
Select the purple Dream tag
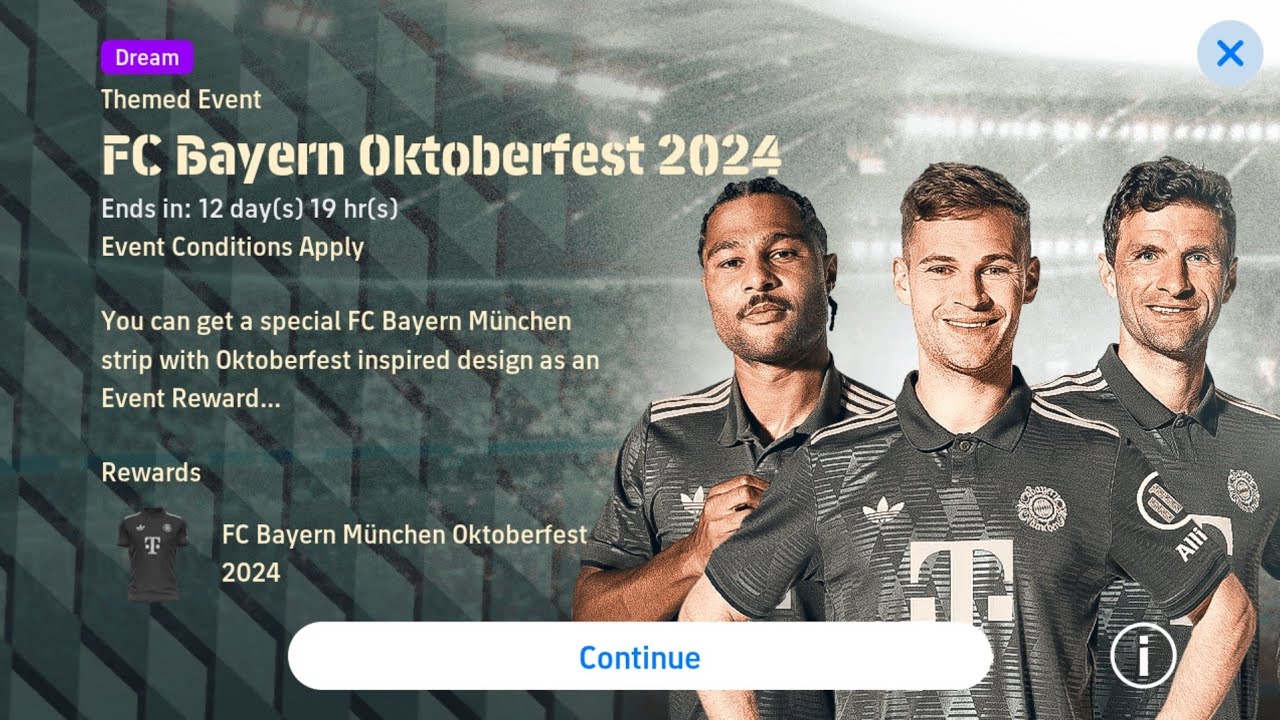tap(147, 58)
